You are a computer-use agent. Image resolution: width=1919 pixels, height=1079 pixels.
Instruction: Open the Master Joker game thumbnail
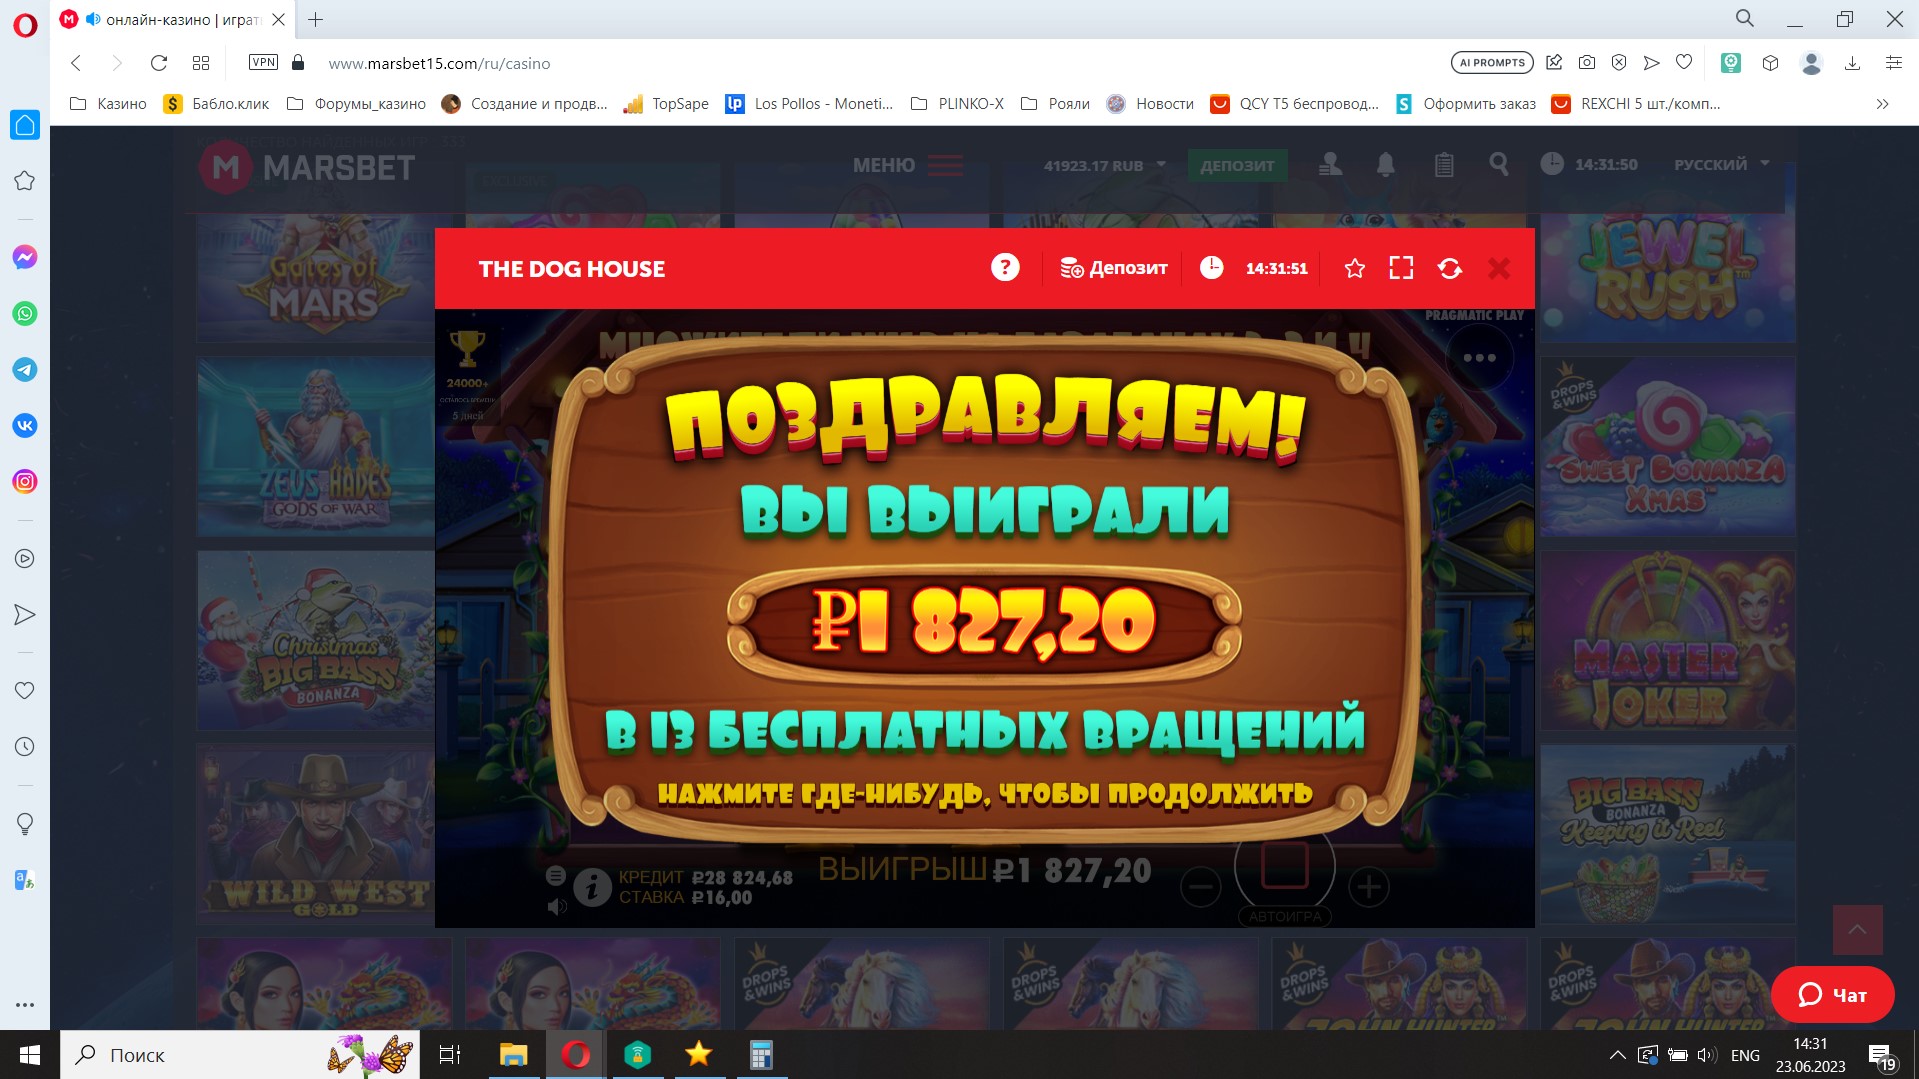(x=1667, y=640)
